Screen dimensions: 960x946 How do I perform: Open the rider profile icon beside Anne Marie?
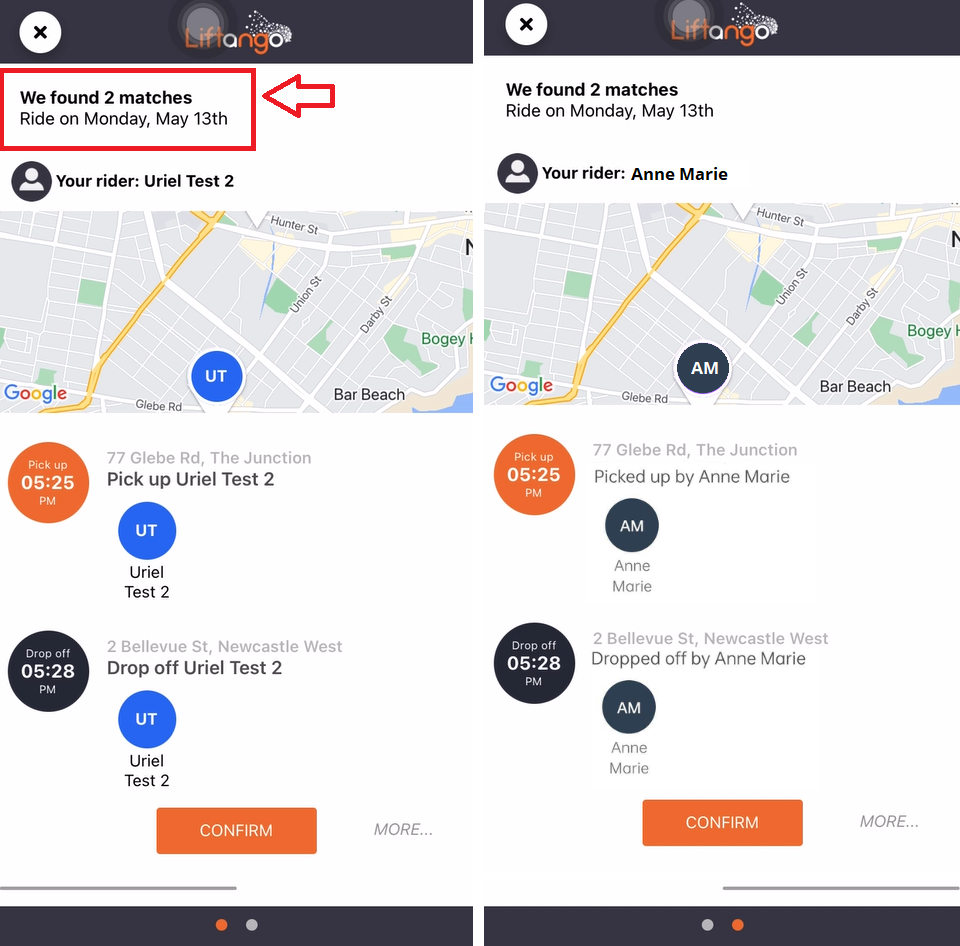pos(517,173)
